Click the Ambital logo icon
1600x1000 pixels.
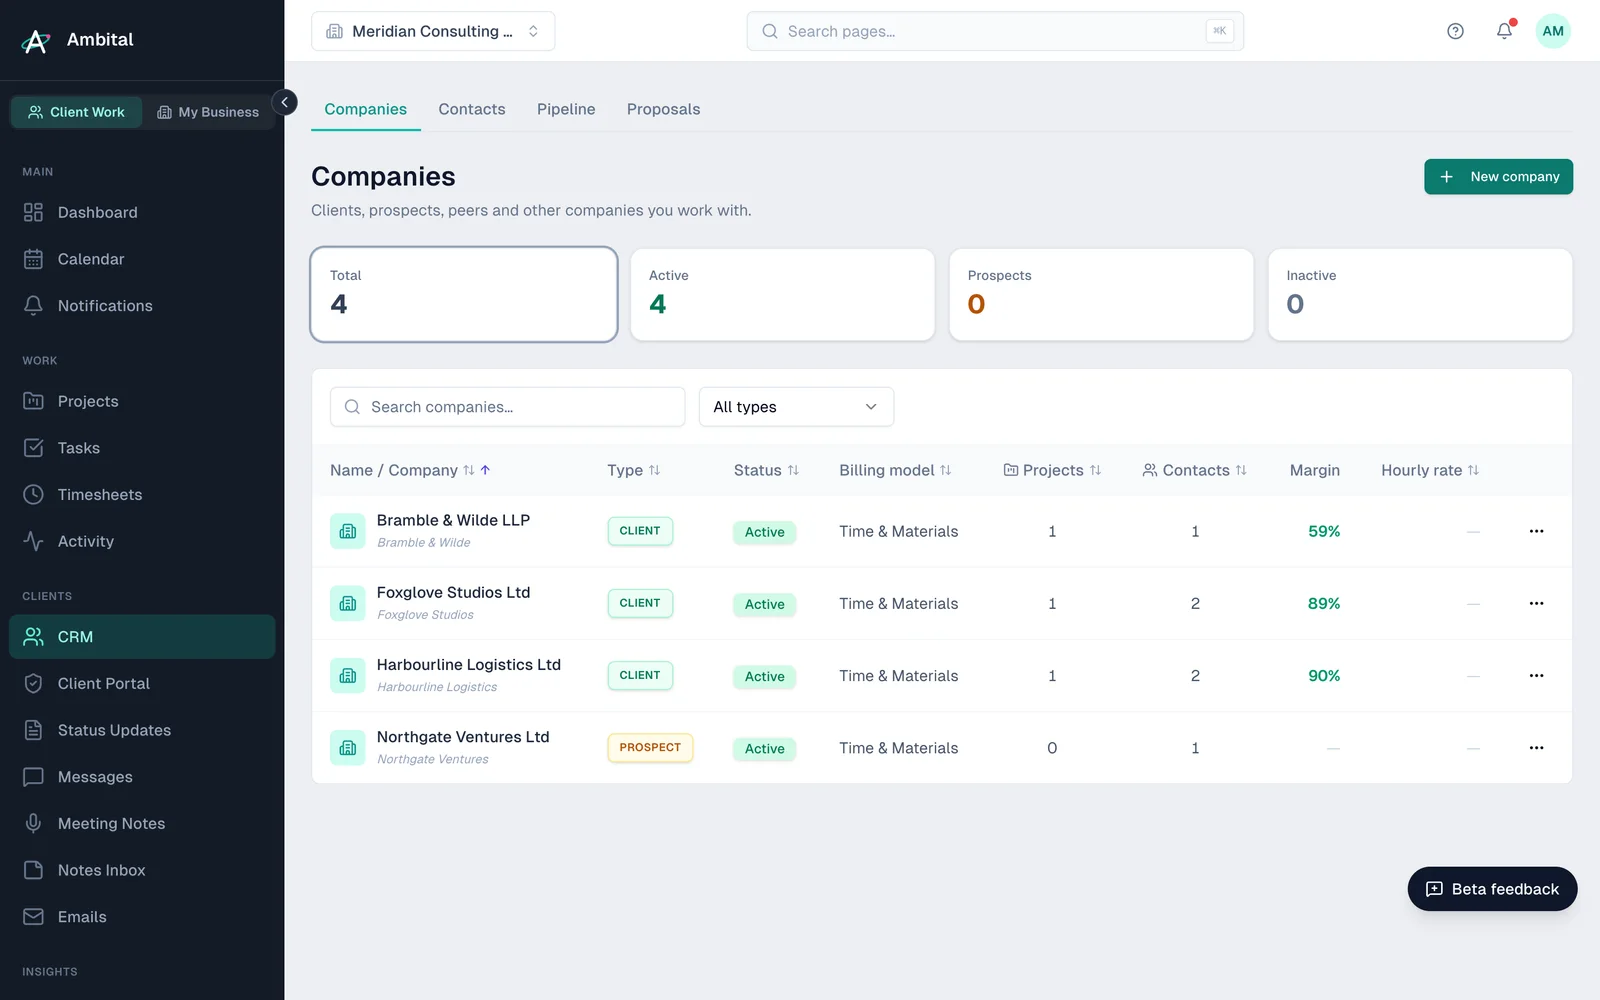coord(36,40)
